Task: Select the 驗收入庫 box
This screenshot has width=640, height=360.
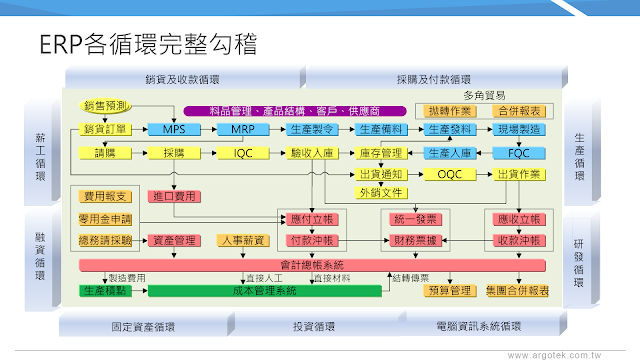Action: tap(312, 153)
